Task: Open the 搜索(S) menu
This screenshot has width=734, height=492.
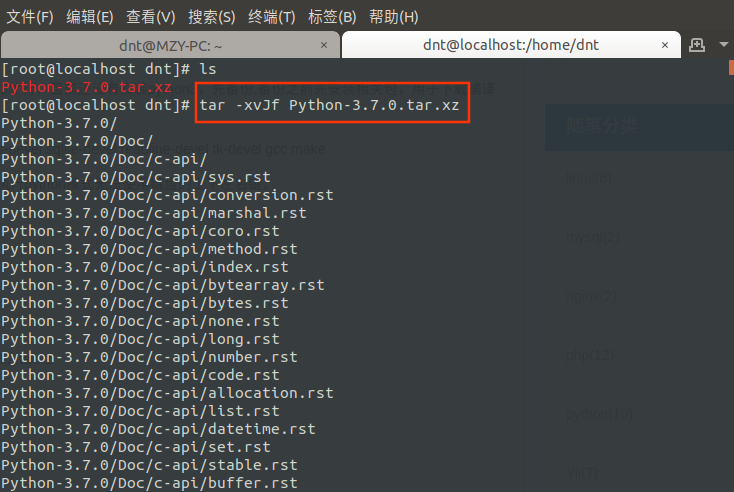Action: (212, 17)
